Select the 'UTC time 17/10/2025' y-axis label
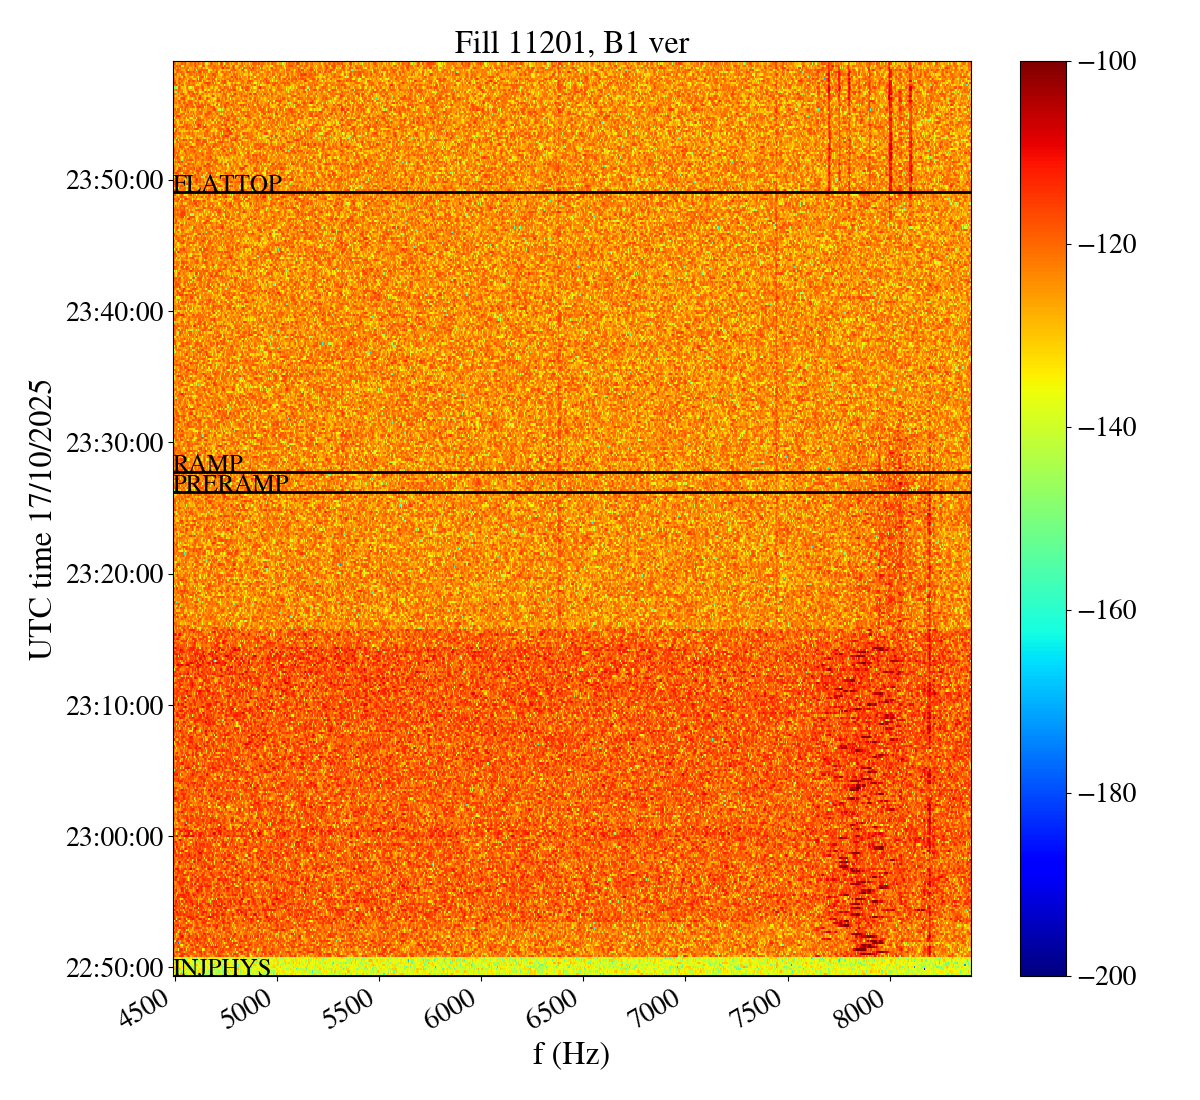The height and width of the screenshot is (1100, 1200). tap(41, 519)
